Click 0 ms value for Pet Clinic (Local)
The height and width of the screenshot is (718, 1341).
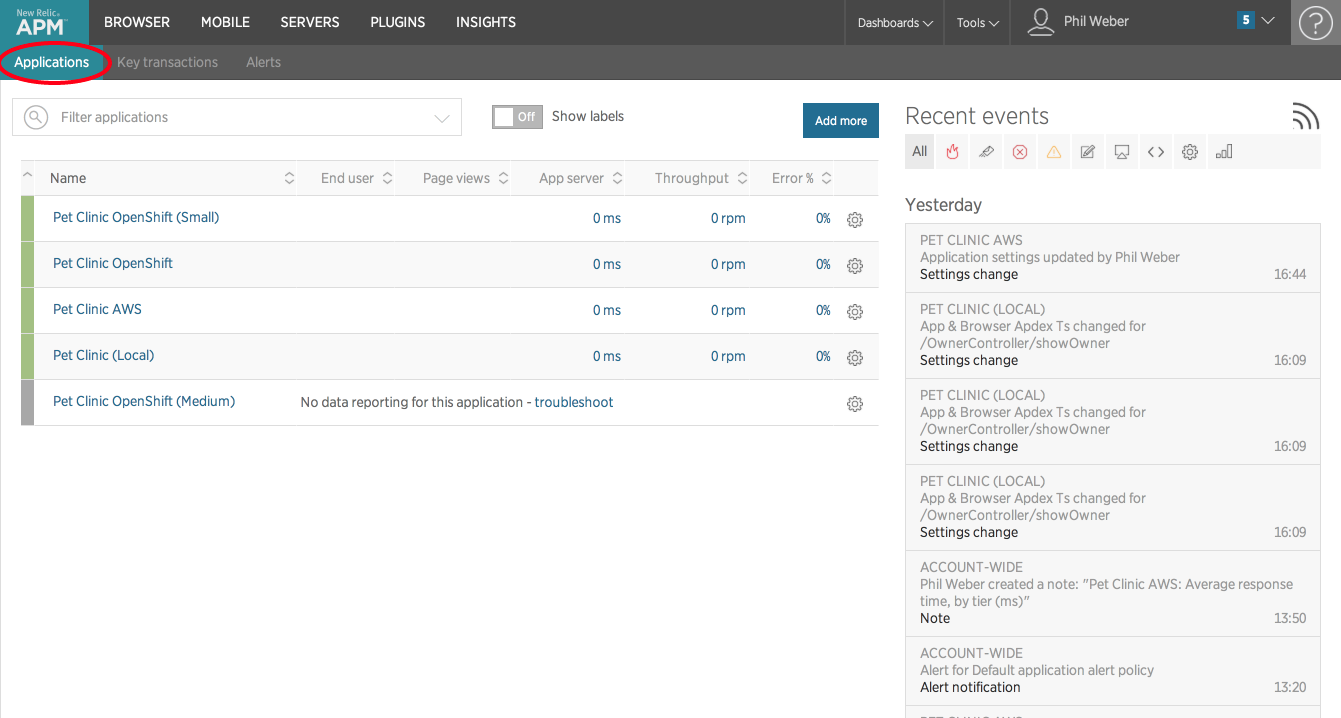point(607,356)
